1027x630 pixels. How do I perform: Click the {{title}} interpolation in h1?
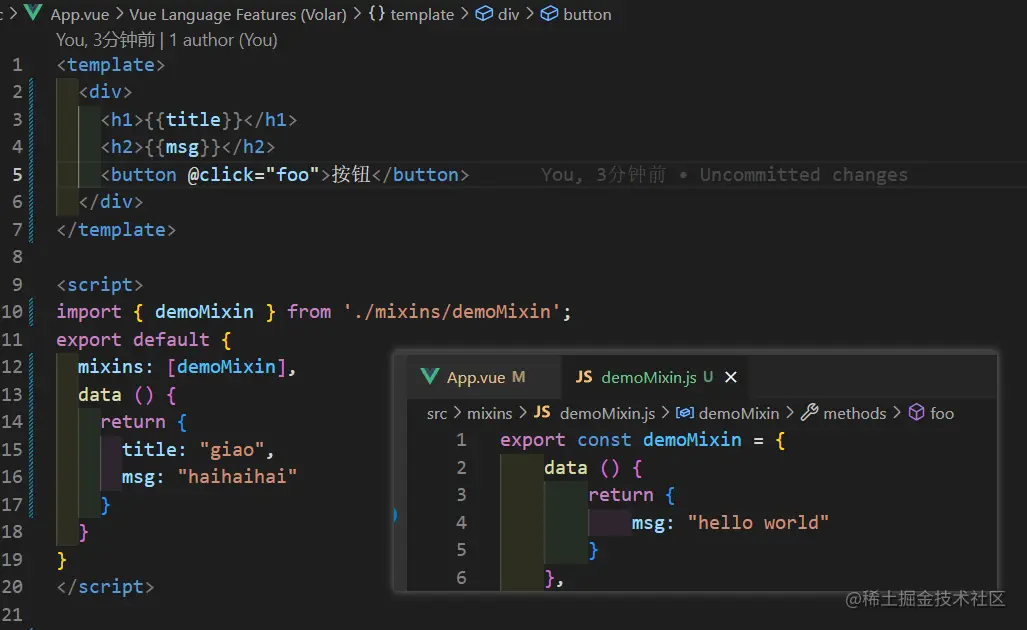coord(193,120)
